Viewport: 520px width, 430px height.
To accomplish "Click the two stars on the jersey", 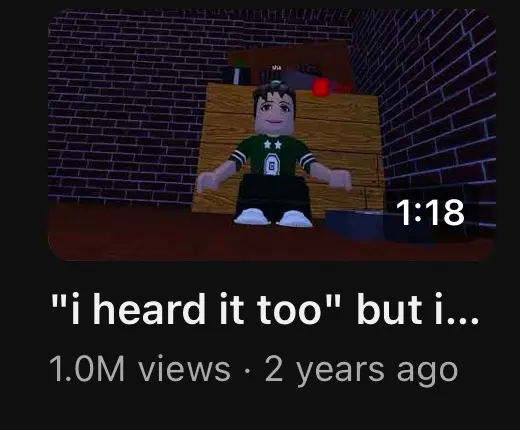I will tap(273, 144).
